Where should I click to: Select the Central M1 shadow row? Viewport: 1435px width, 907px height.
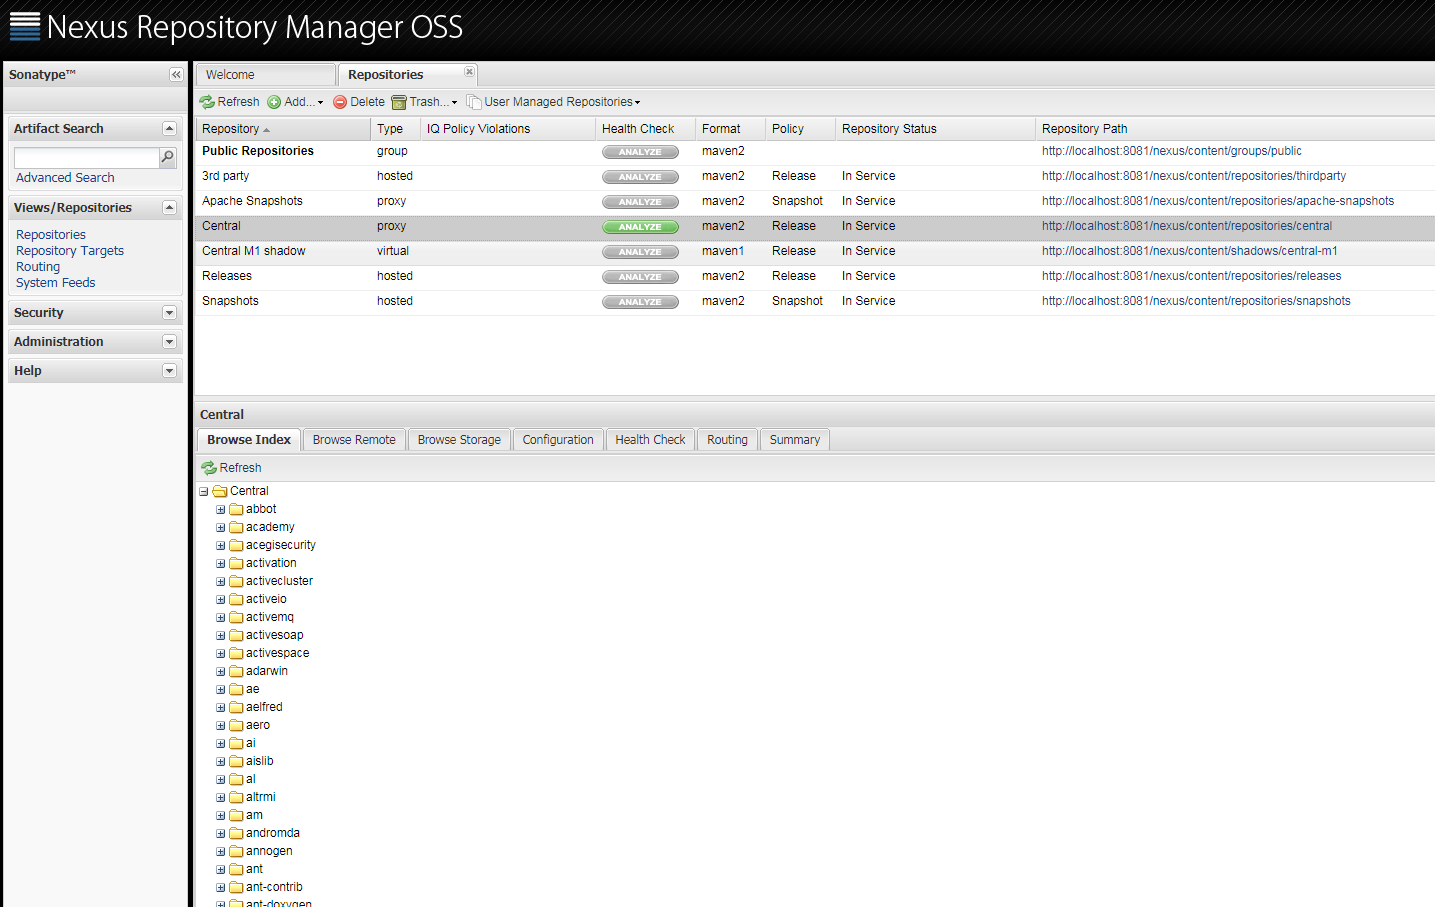815,252
